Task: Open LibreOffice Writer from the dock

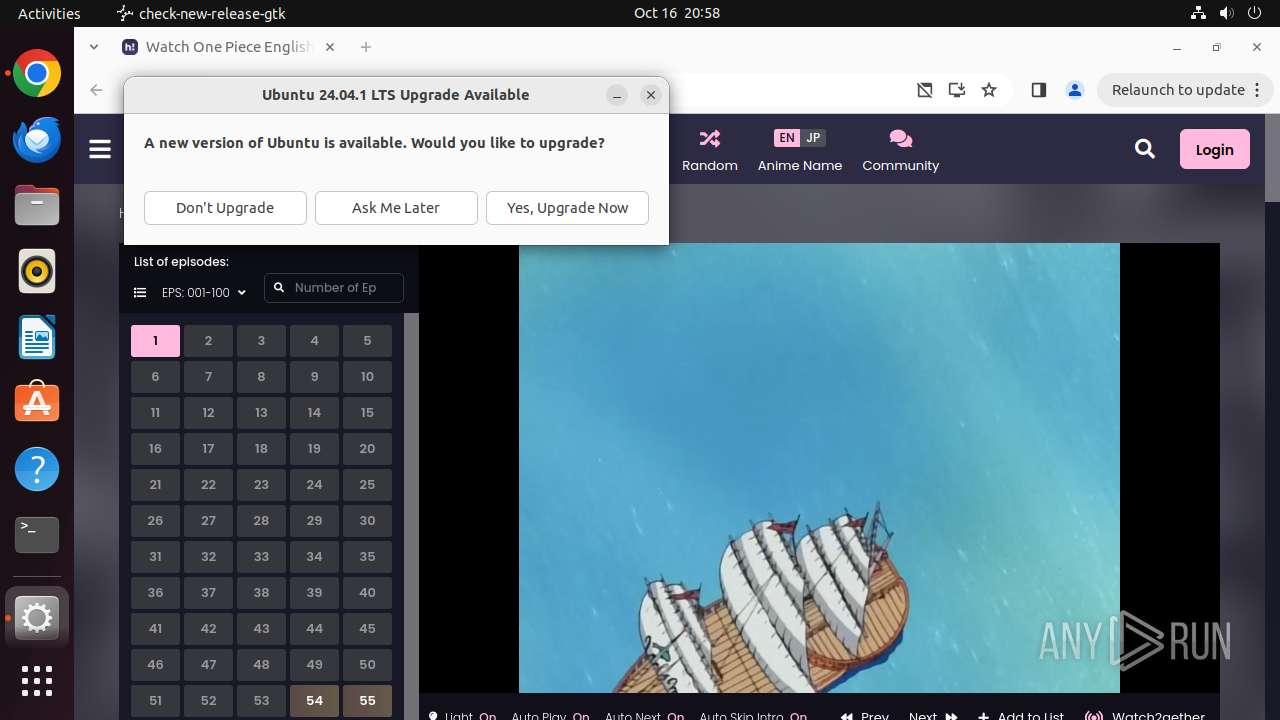Action: pyautogui.click(x=37, y=337)
